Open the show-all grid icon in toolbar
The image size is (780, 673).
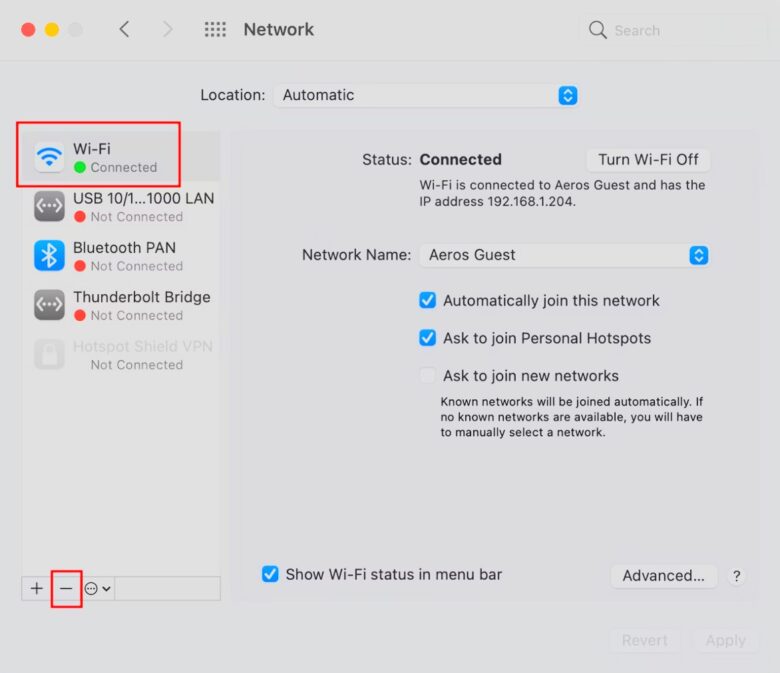215,30
